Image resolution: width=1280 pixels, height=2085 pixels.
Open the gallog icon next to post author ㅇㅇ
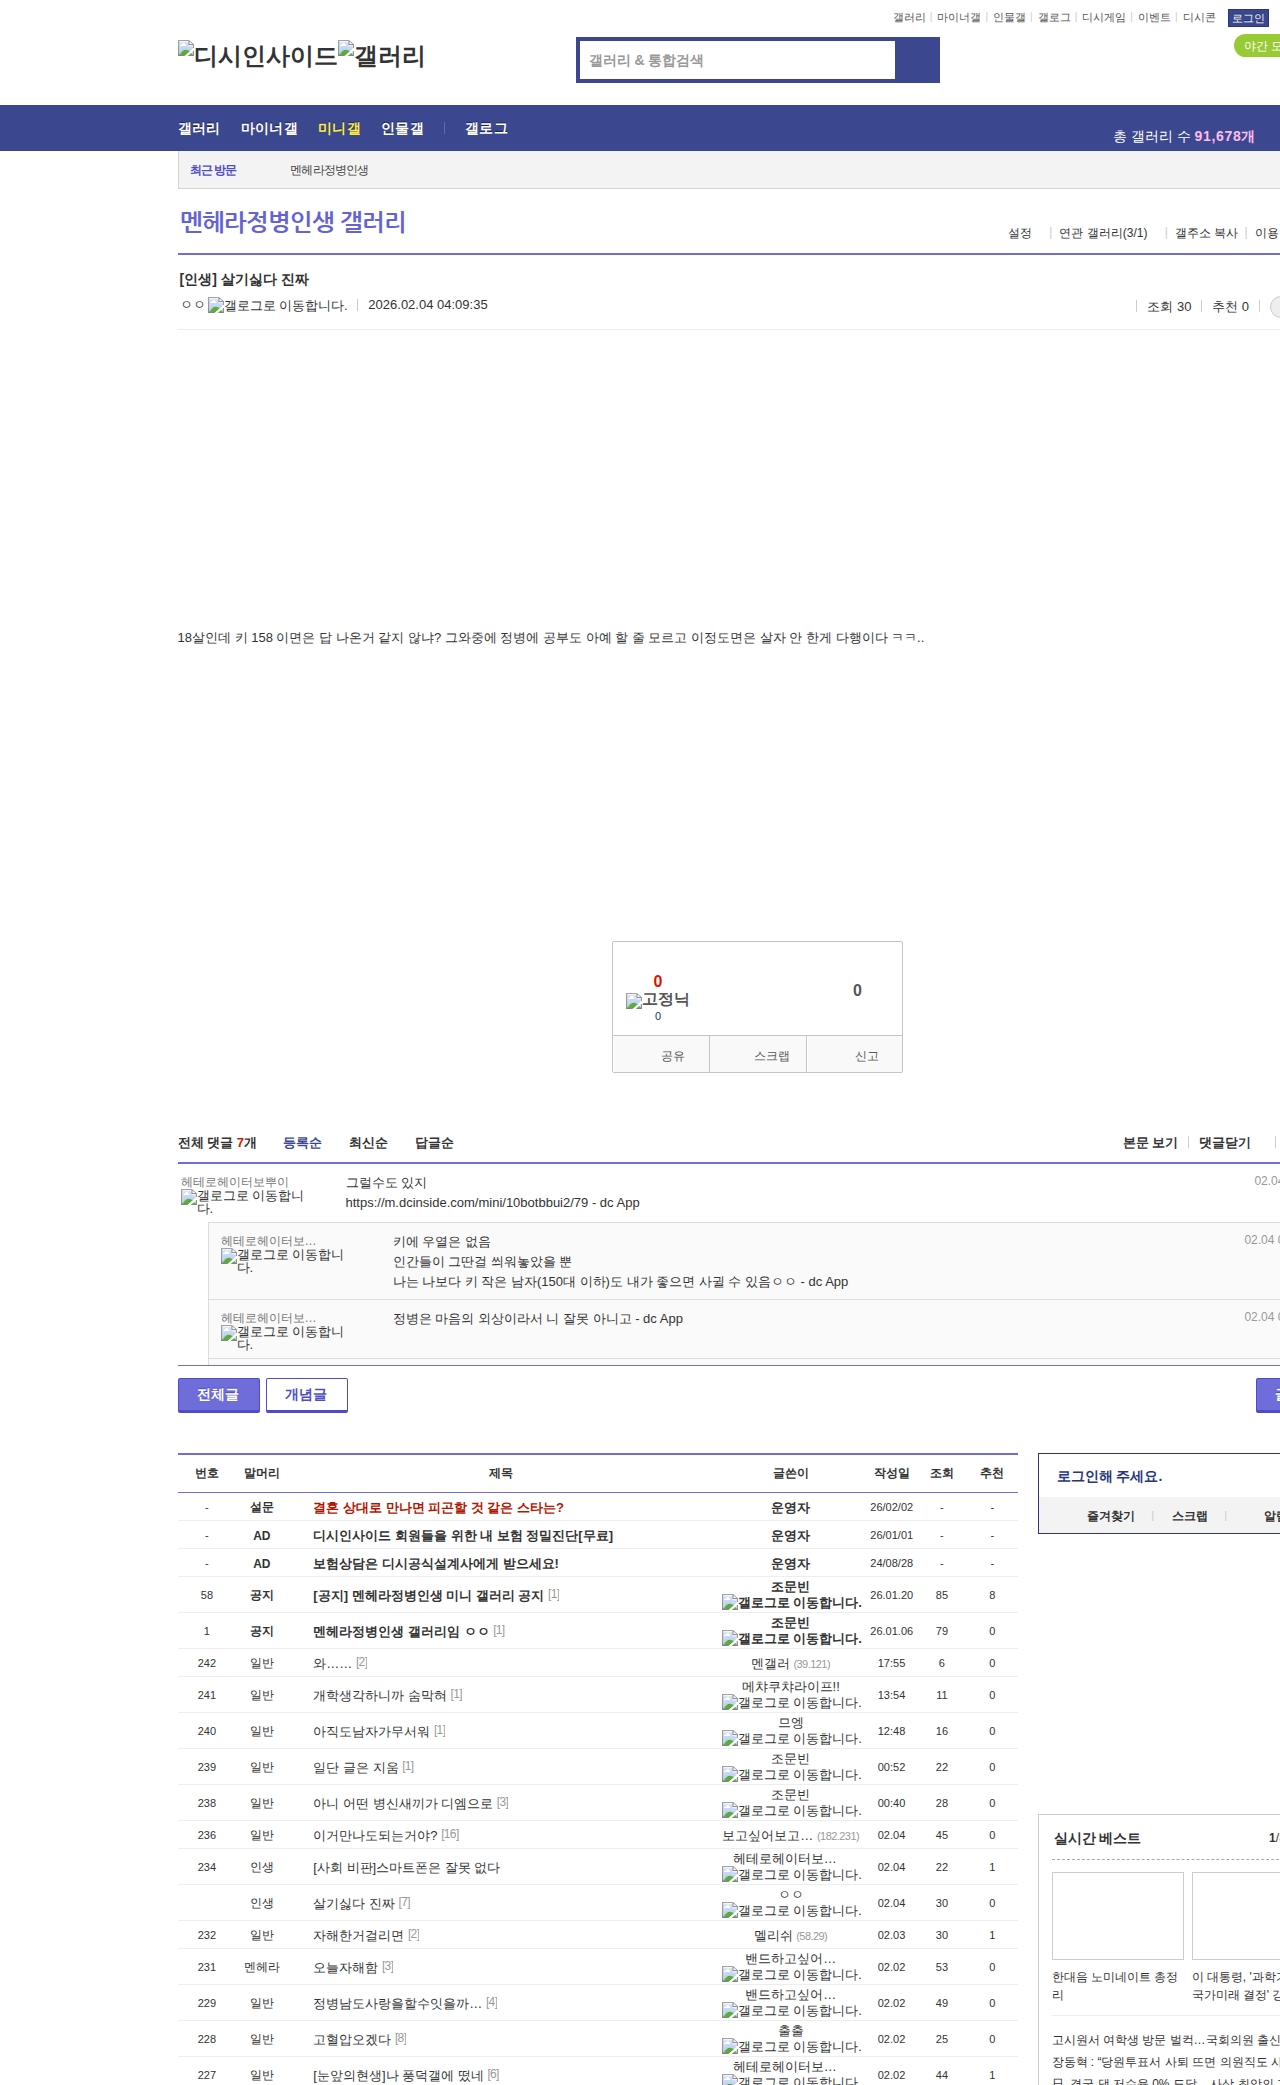(x=278, y=306)
